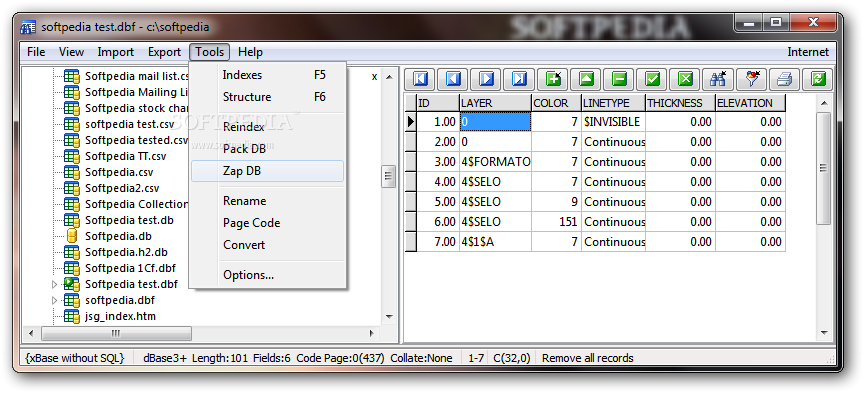Close the file tree panel with the x
The height and width of the screenshot is (393, 864).
pyautogui.click(x=374, y=77)
